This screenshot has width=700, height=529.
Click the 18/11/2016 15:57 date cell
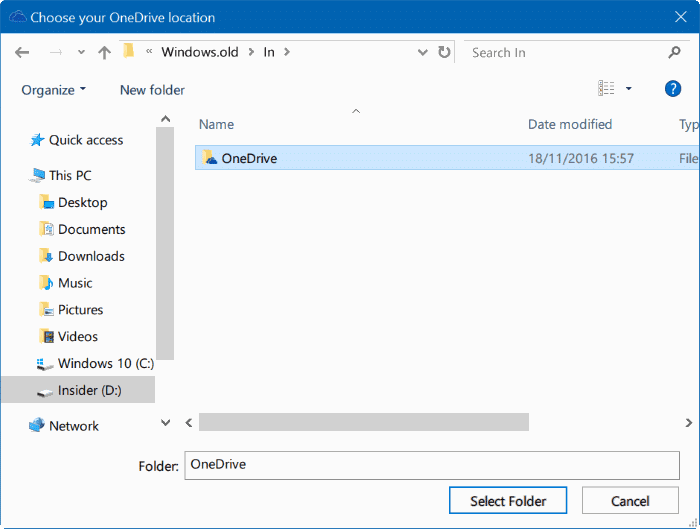(581, 158)
